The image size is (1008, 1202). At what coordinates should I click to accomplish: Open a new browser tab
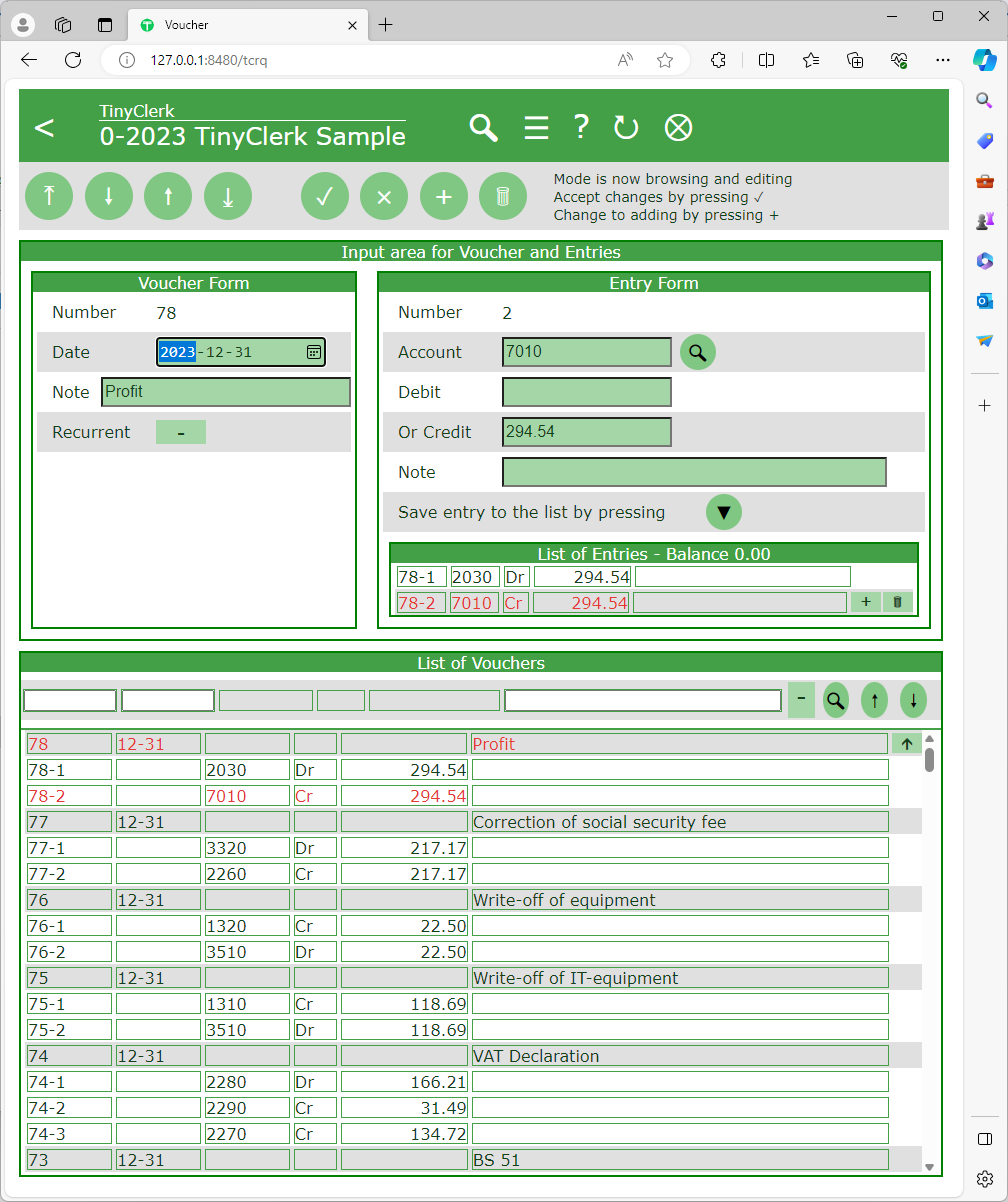[386, 24]
